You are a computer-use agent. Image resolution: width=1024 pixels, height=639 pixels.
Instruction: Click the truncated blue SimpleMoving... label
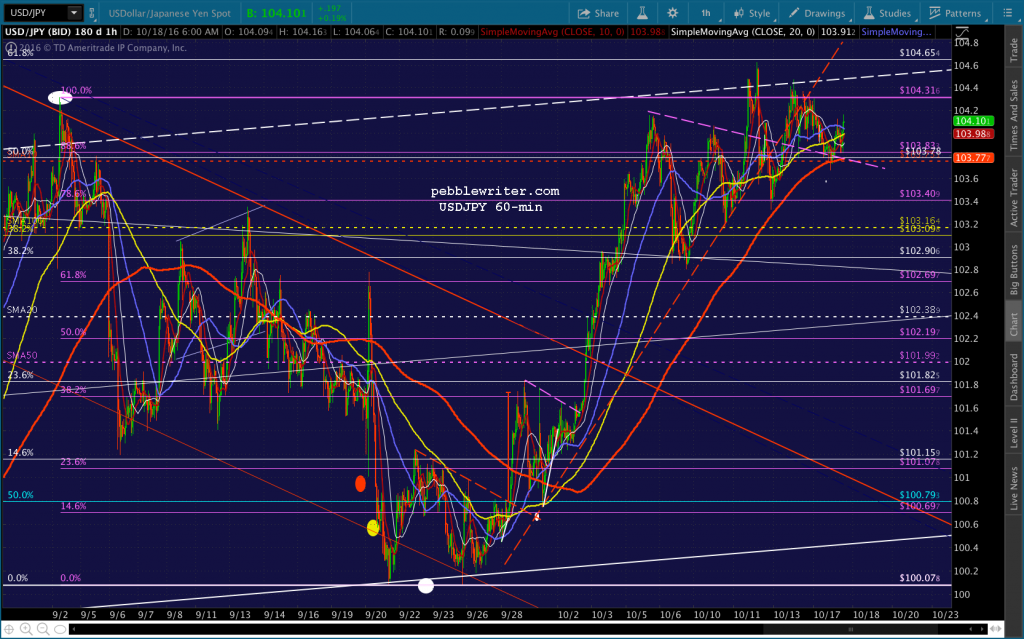(x=896, y=31)
